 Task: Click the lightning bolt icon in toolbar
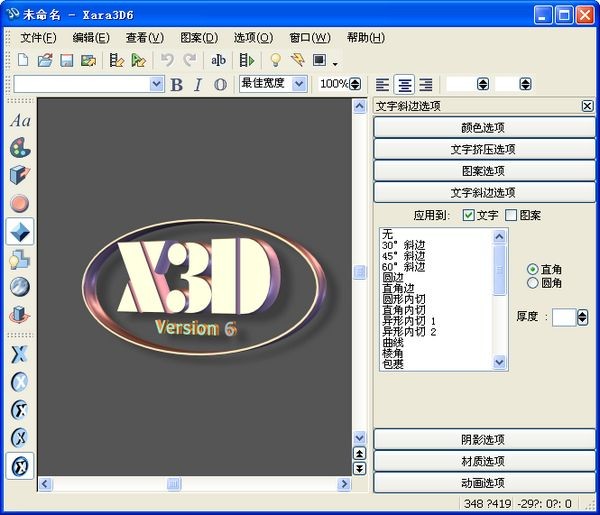point(297,60)
